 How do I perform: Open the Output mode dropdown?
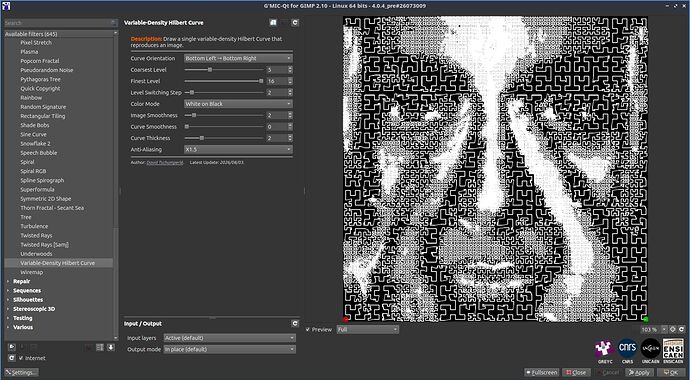coord(230,349)
